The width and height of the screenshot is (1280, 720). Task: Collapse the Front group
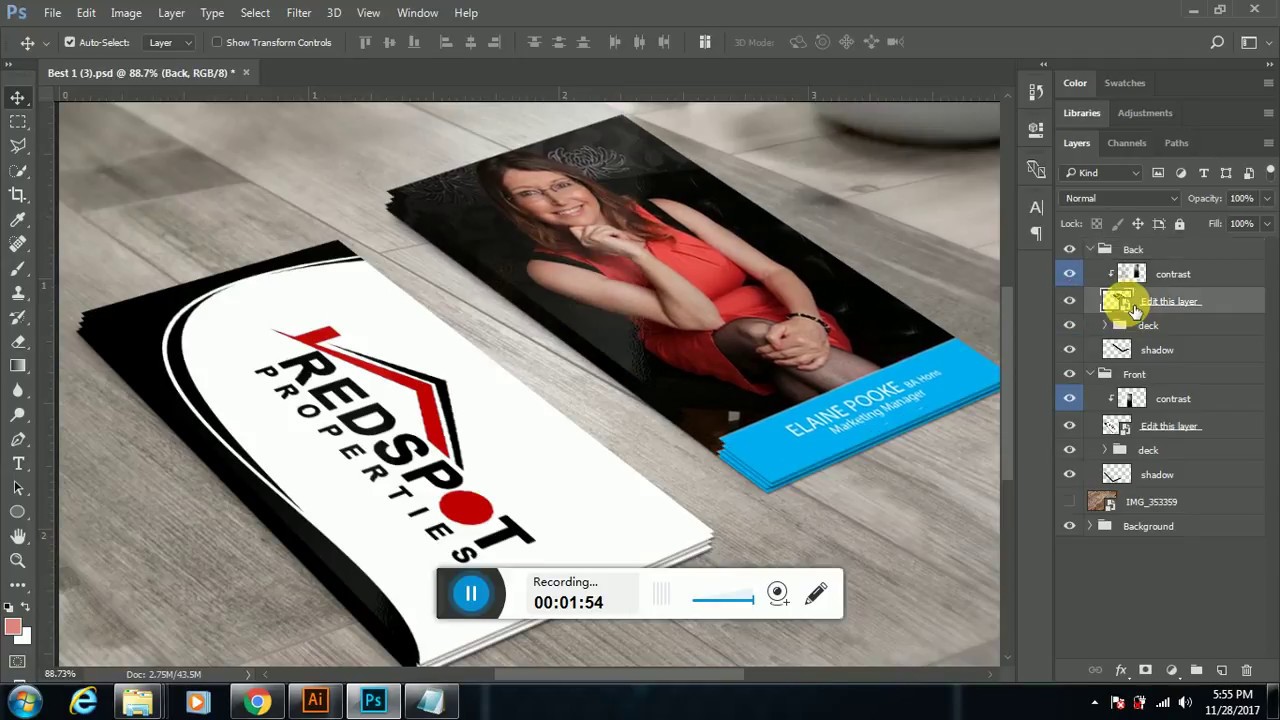[1090, 374]
